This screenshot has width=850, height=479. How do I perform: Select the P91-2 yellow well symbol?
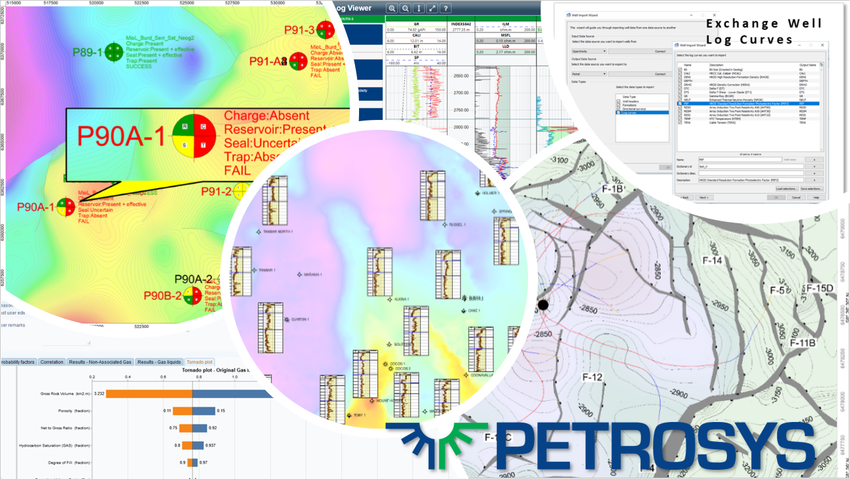click(241, 191)
